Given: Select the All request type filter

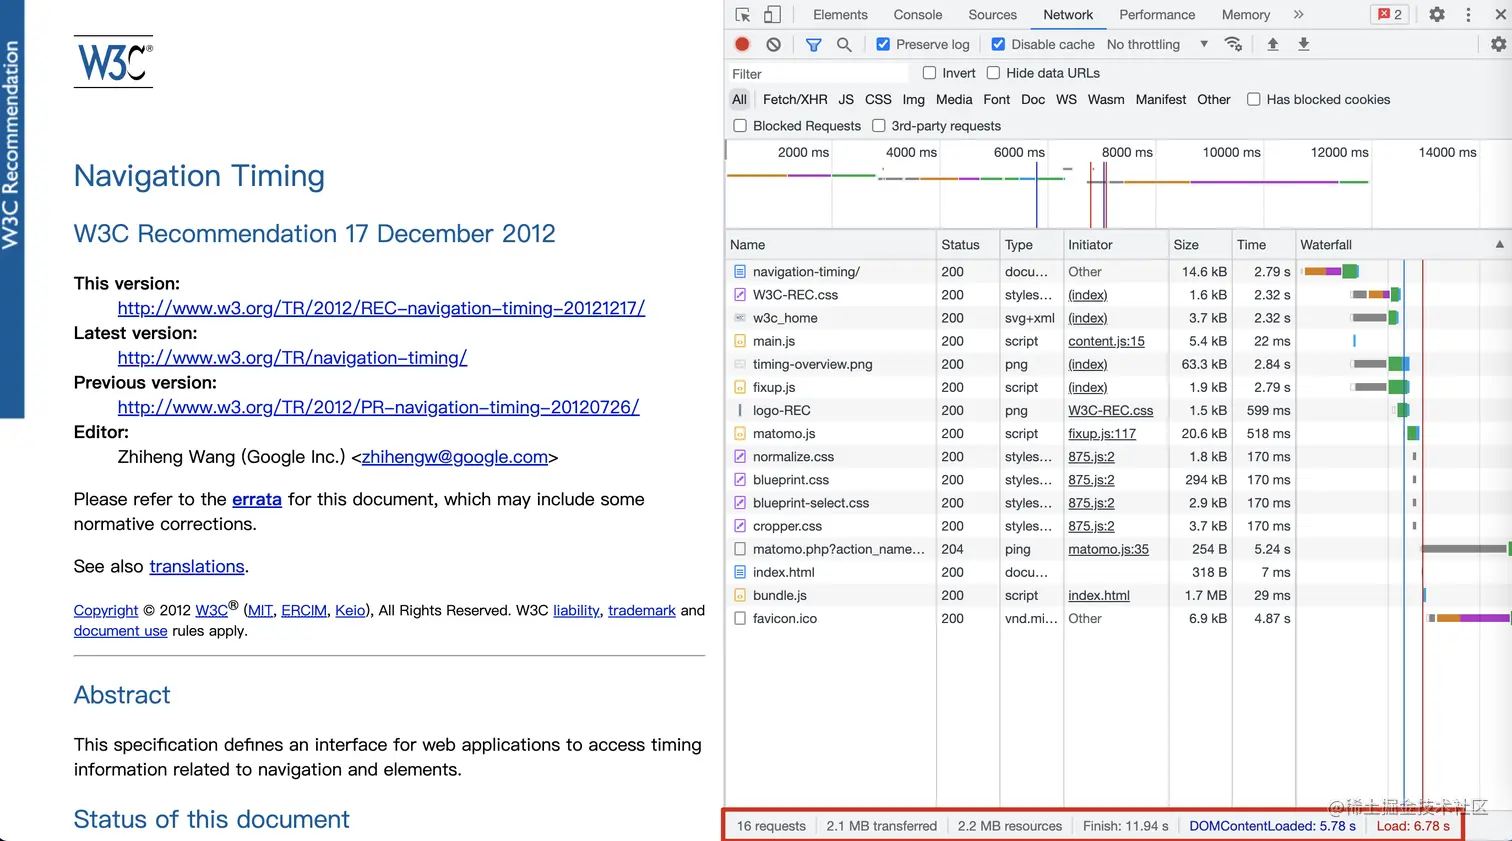Looking at the screenshot, I should (x=739, y=99).
